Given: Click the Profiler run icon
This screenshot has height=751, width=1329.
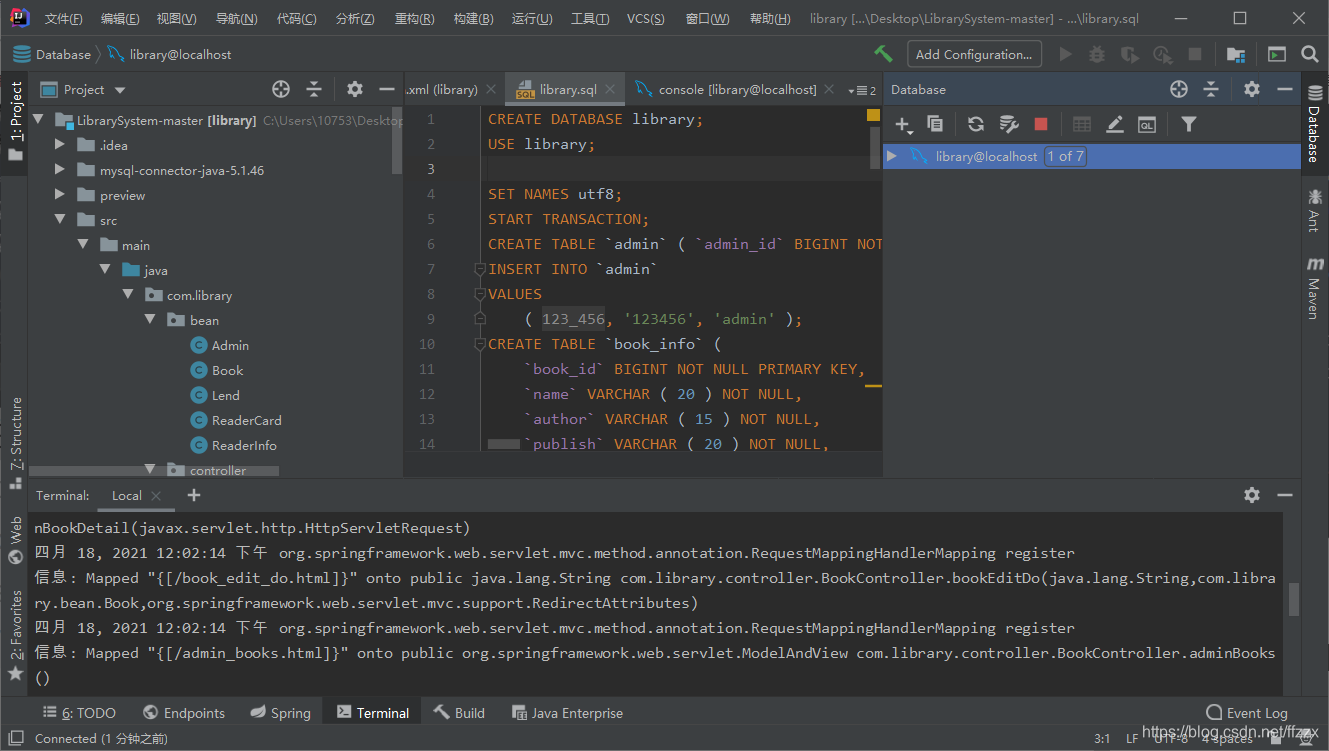Looking at the screenshot, I should [x=1162, y=54].
